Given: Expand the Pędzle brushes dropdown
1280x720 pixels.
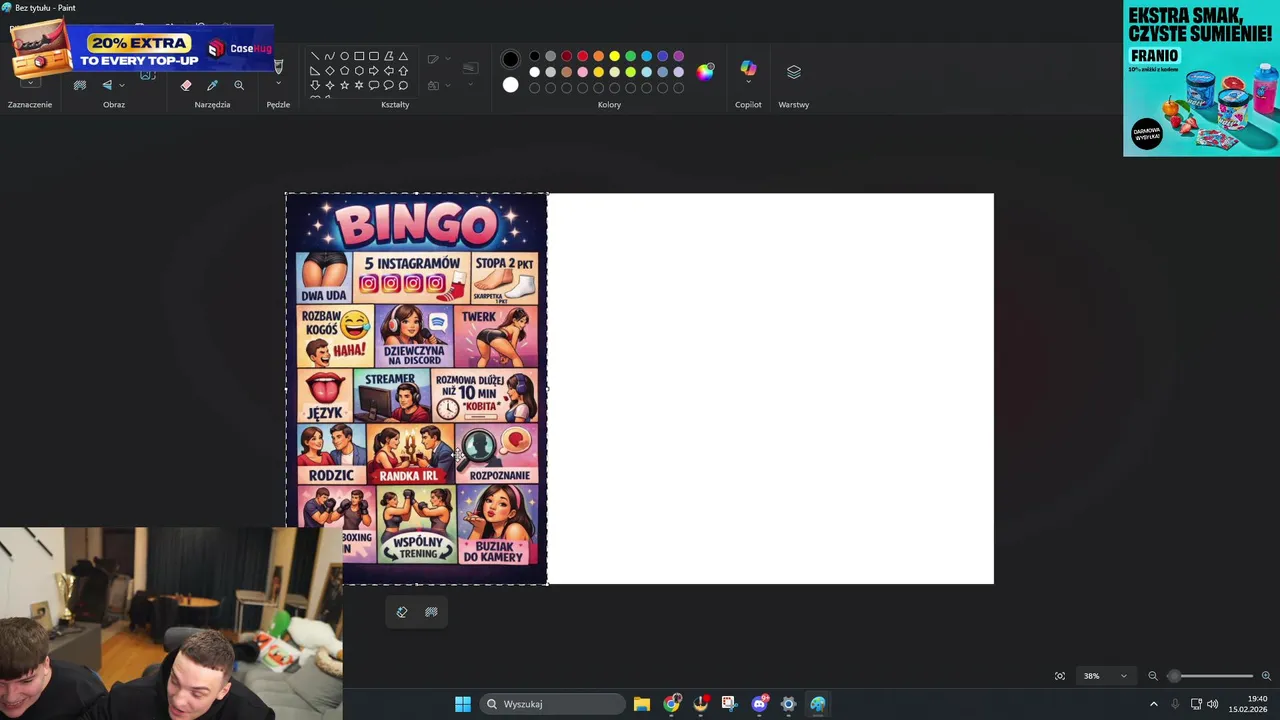Looking at the screenshot, I should (278, 83).
